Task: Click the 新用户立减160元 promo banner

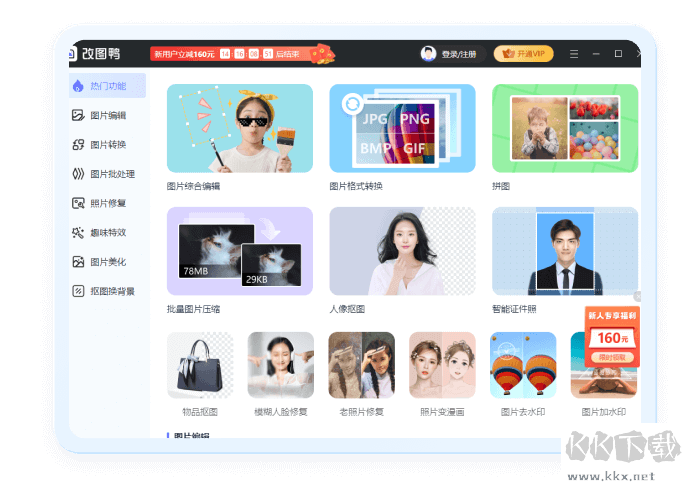Action: [242, 54]
